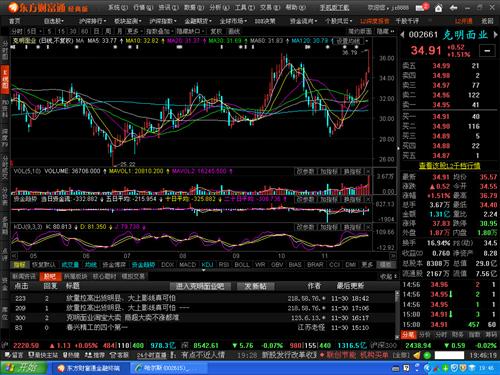
Task: Expand the 沪深排行 dropdown
Action: 92,21
